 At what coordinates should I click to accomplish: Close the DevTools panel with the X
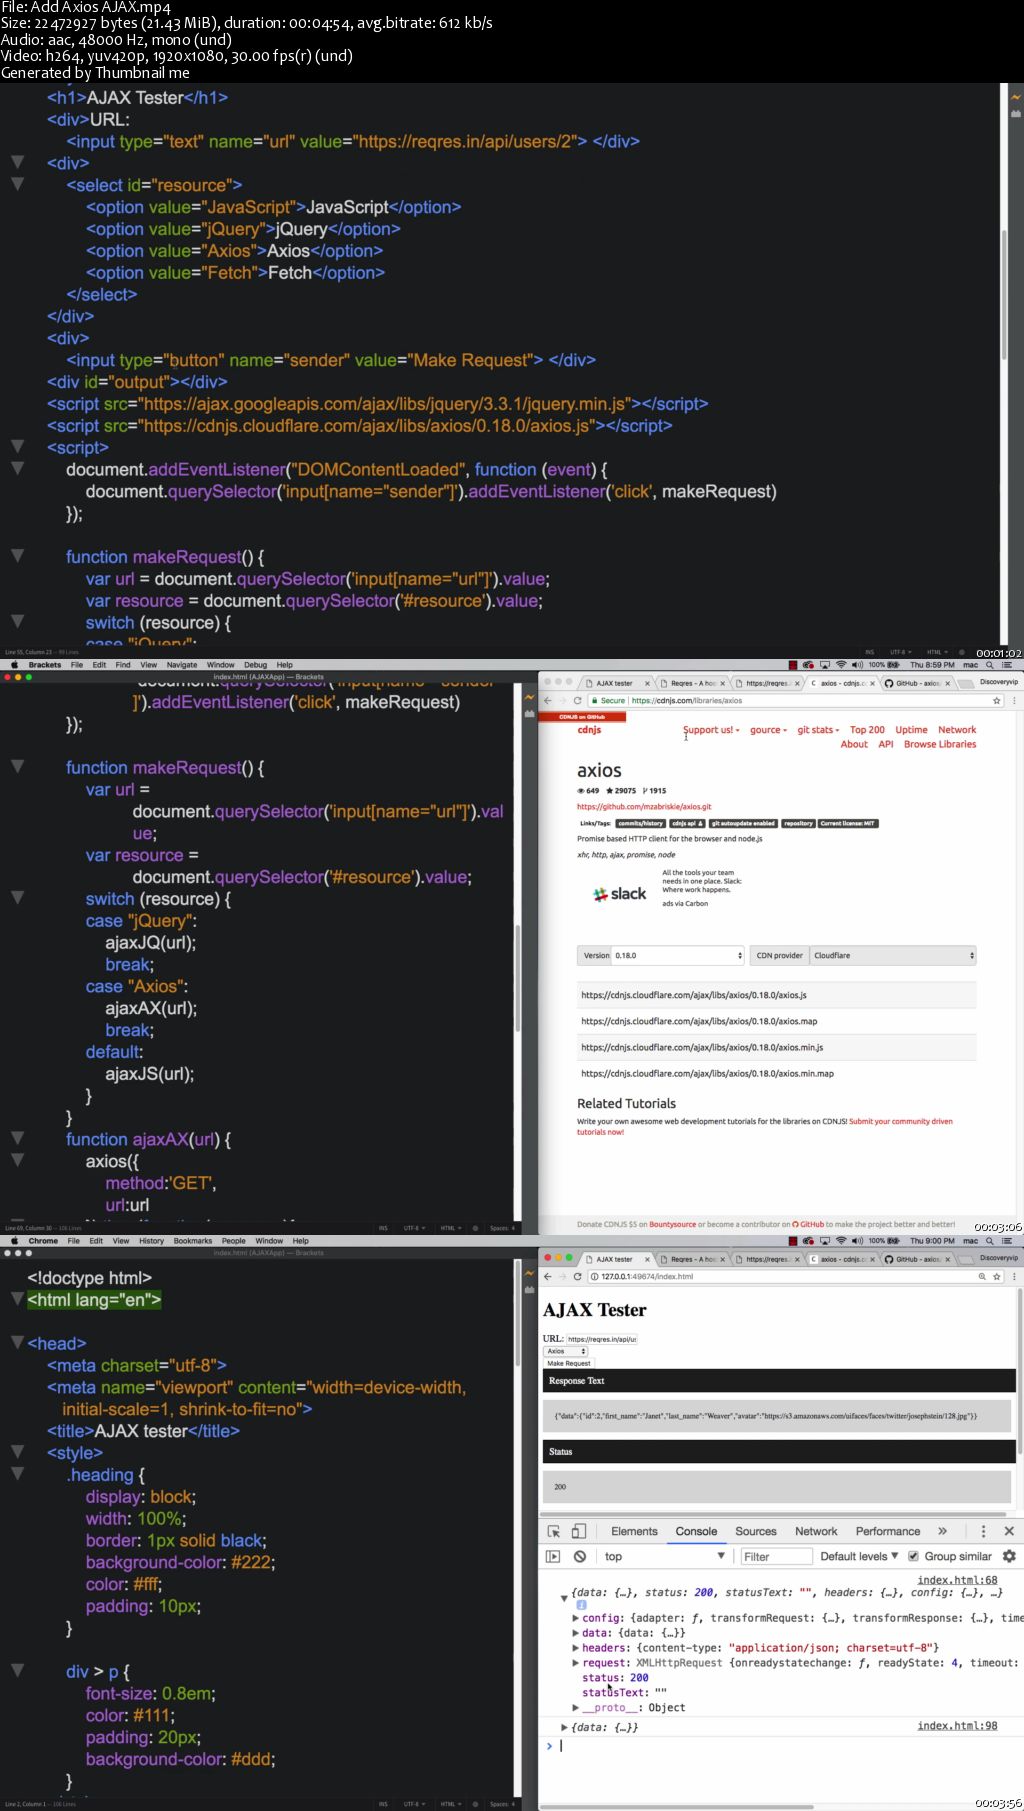(1009, 1531)
